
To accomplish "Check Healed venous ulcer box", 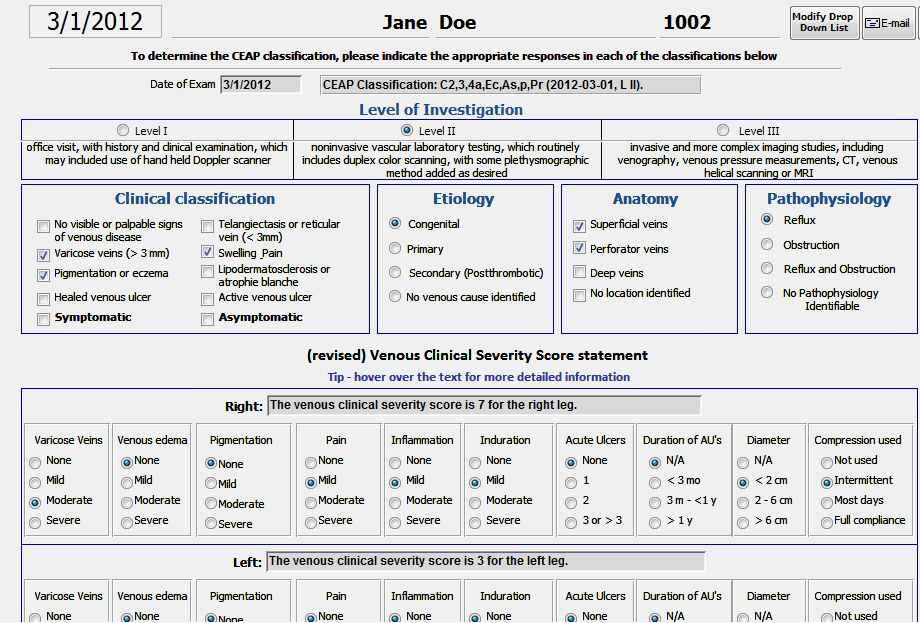I will pos(43,299).
